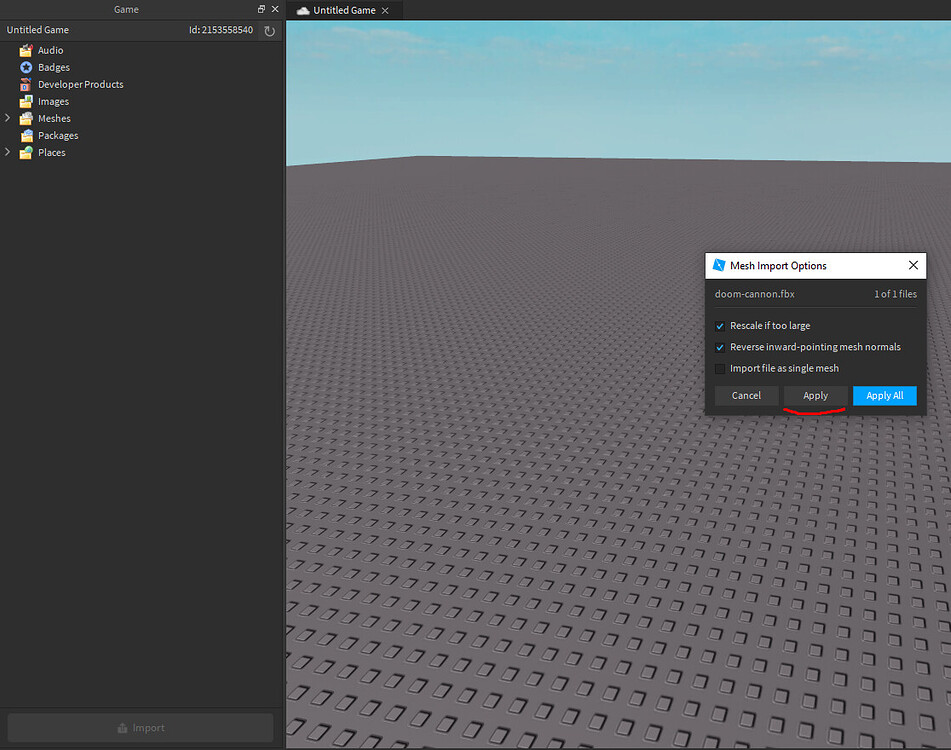Click the Apply button
This screenshot has width=951, height=750.
pos(815,395)
